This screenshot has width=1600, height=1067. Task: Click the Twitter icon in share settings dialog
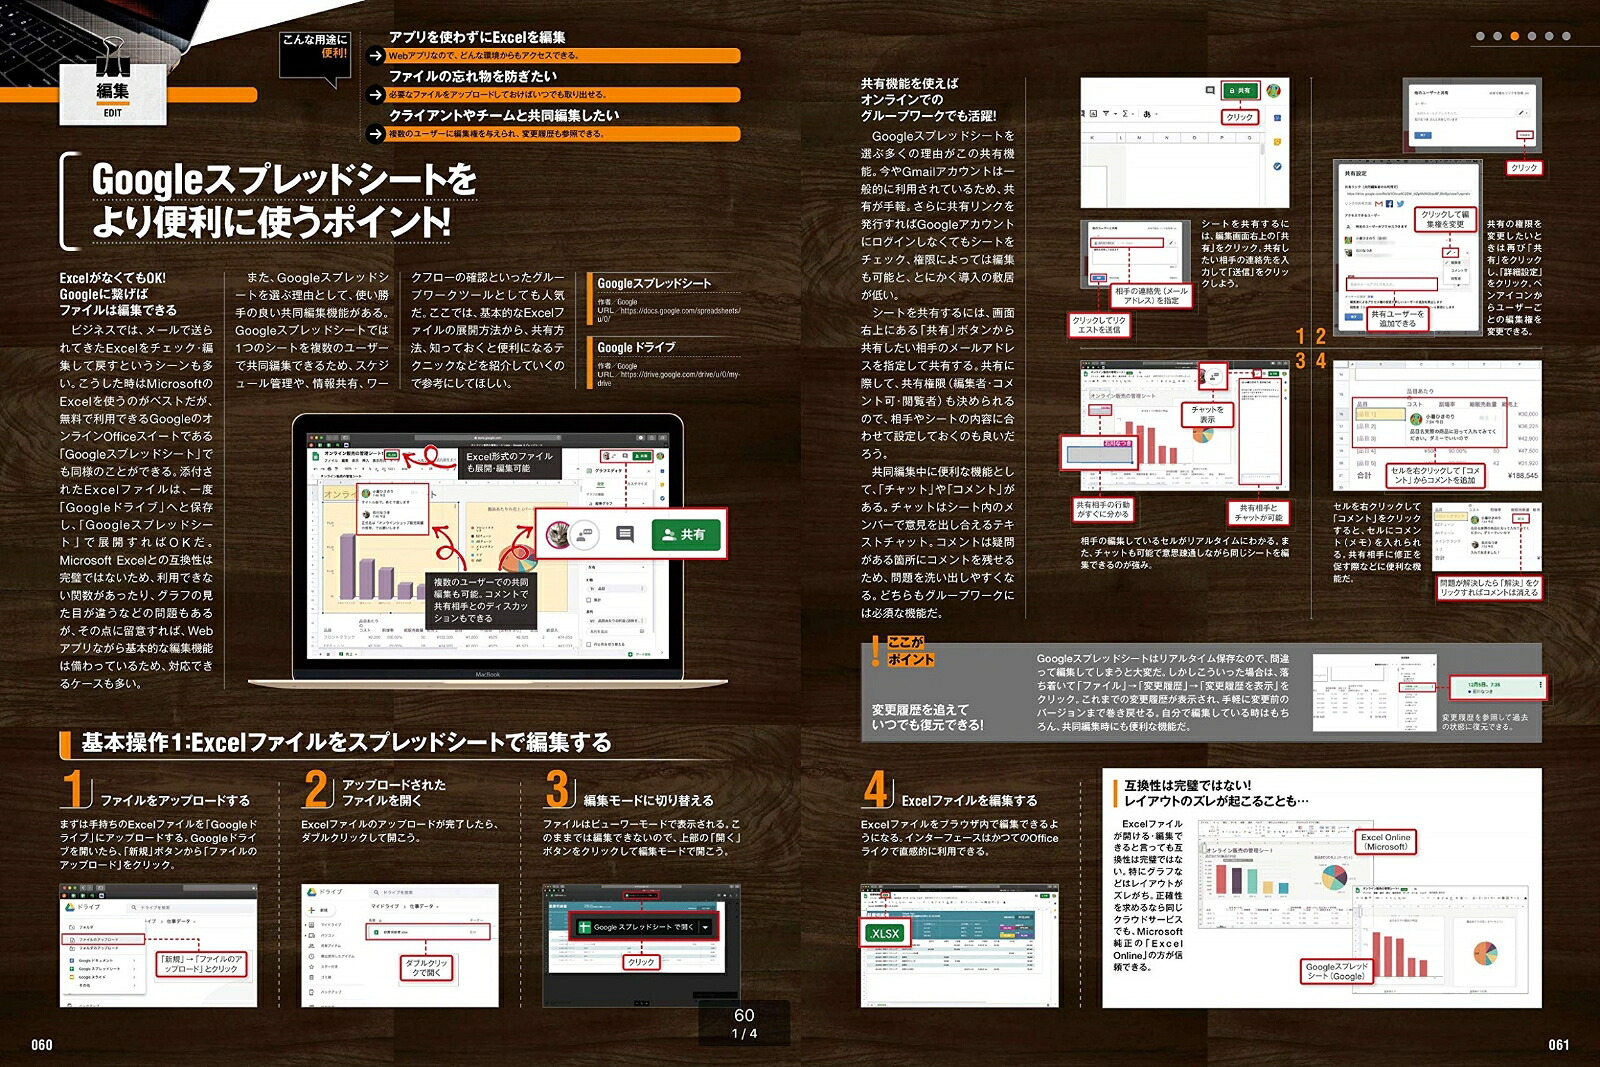click(1400, 204)
